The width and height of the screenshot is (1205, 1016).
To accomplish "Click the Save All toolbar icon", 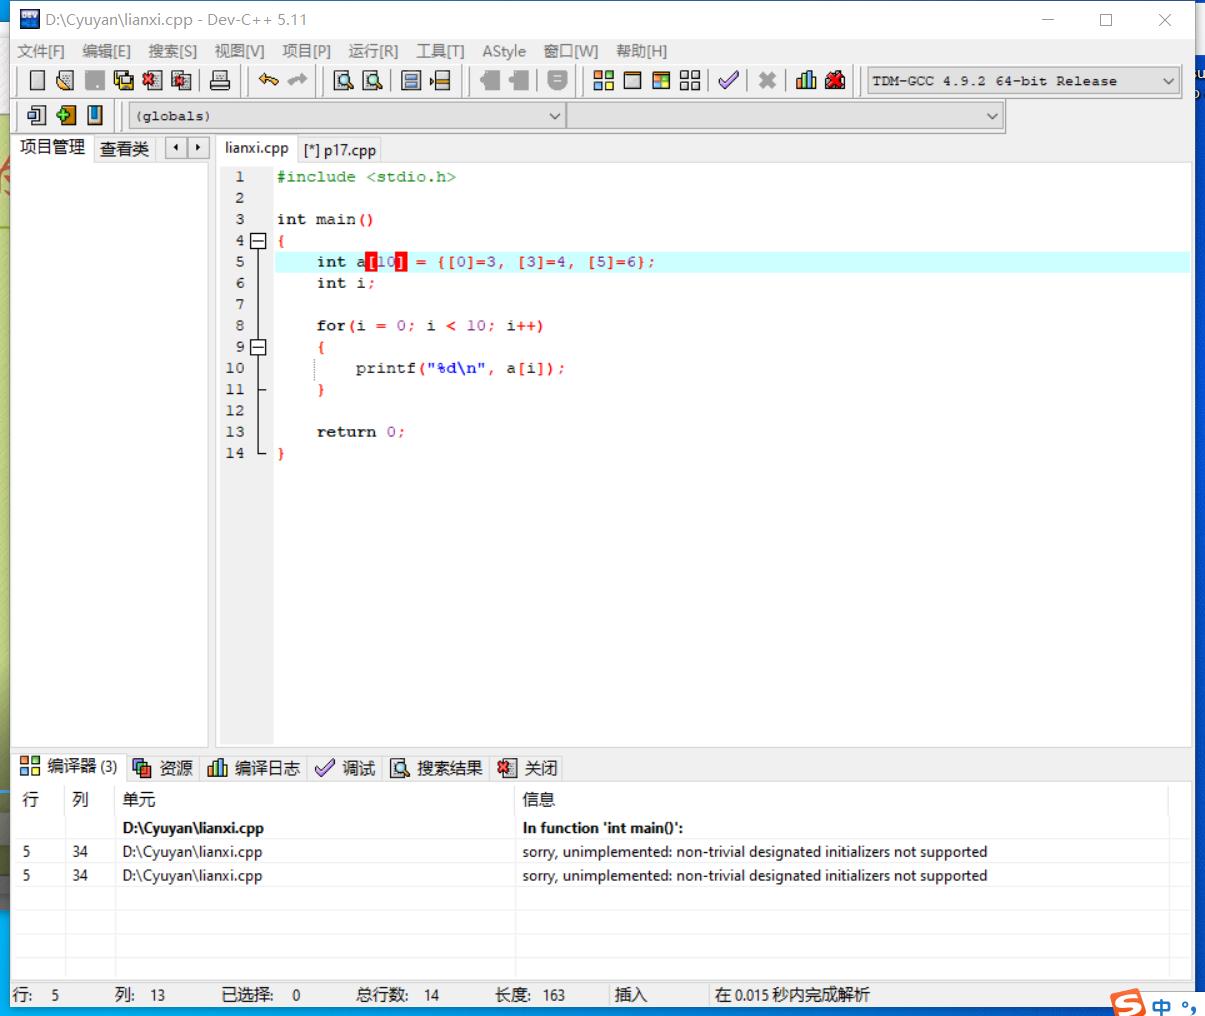I will [123, 81].
